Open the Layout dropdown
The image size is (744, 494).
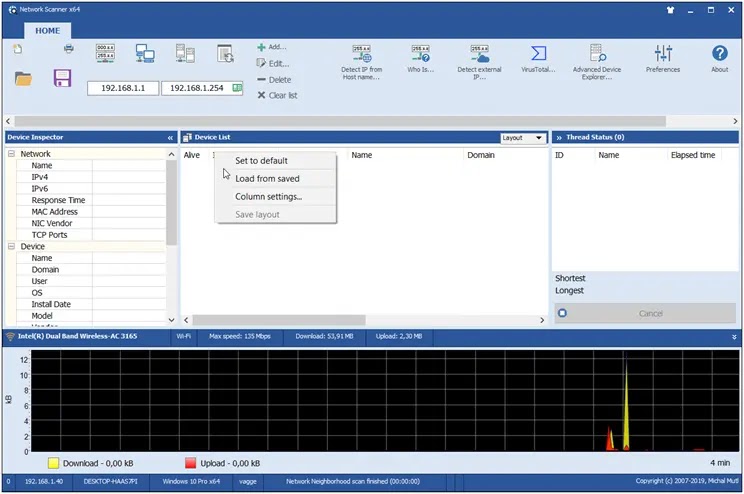(522, 138)
